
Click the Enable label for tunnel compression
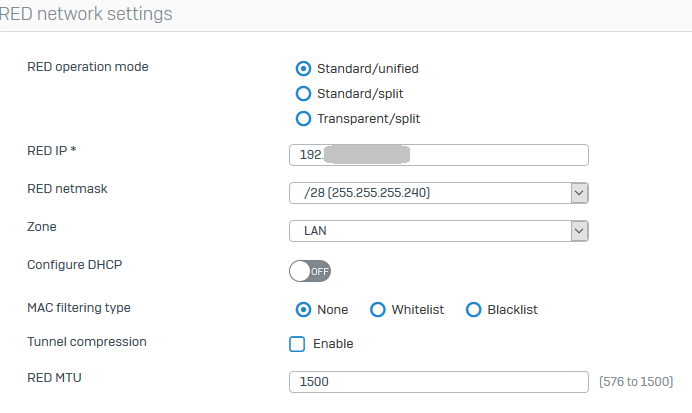[333, 344]
